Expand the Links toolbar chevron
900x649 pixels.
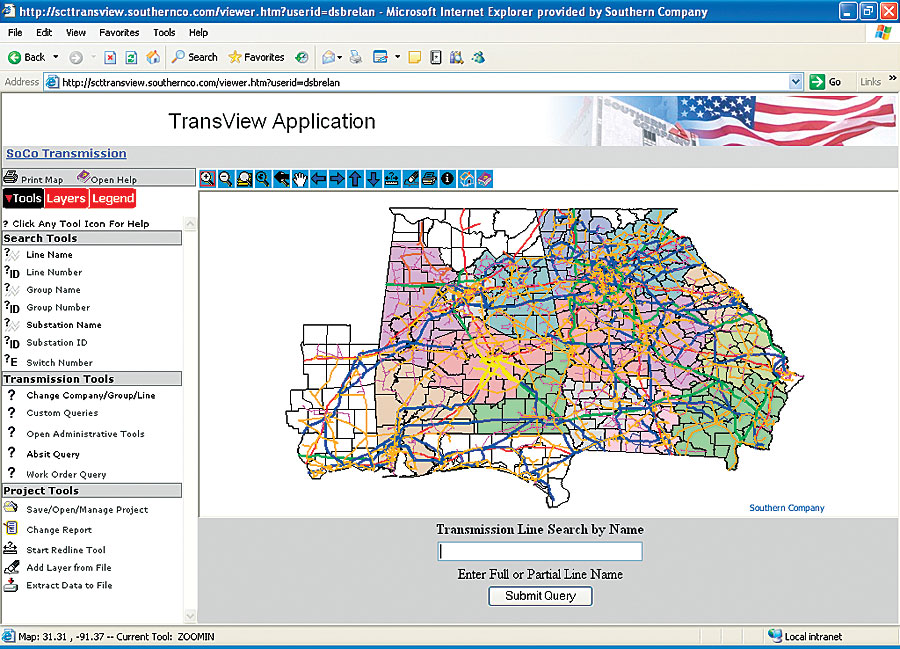click(x=893, y=79)
